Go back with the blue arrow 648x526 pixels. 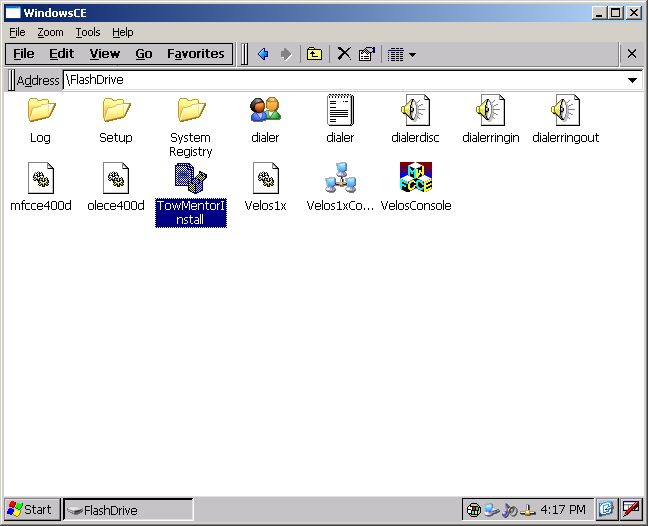(263, 54)
